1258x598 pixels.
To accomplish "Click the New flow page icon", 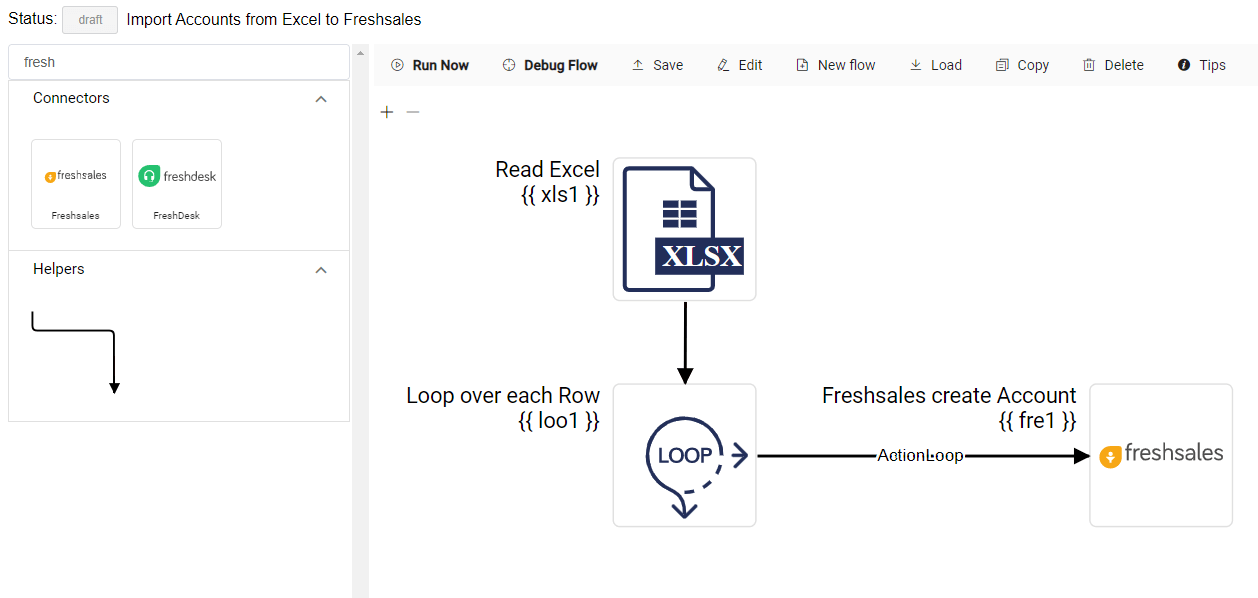I will (x=802, y=65).
